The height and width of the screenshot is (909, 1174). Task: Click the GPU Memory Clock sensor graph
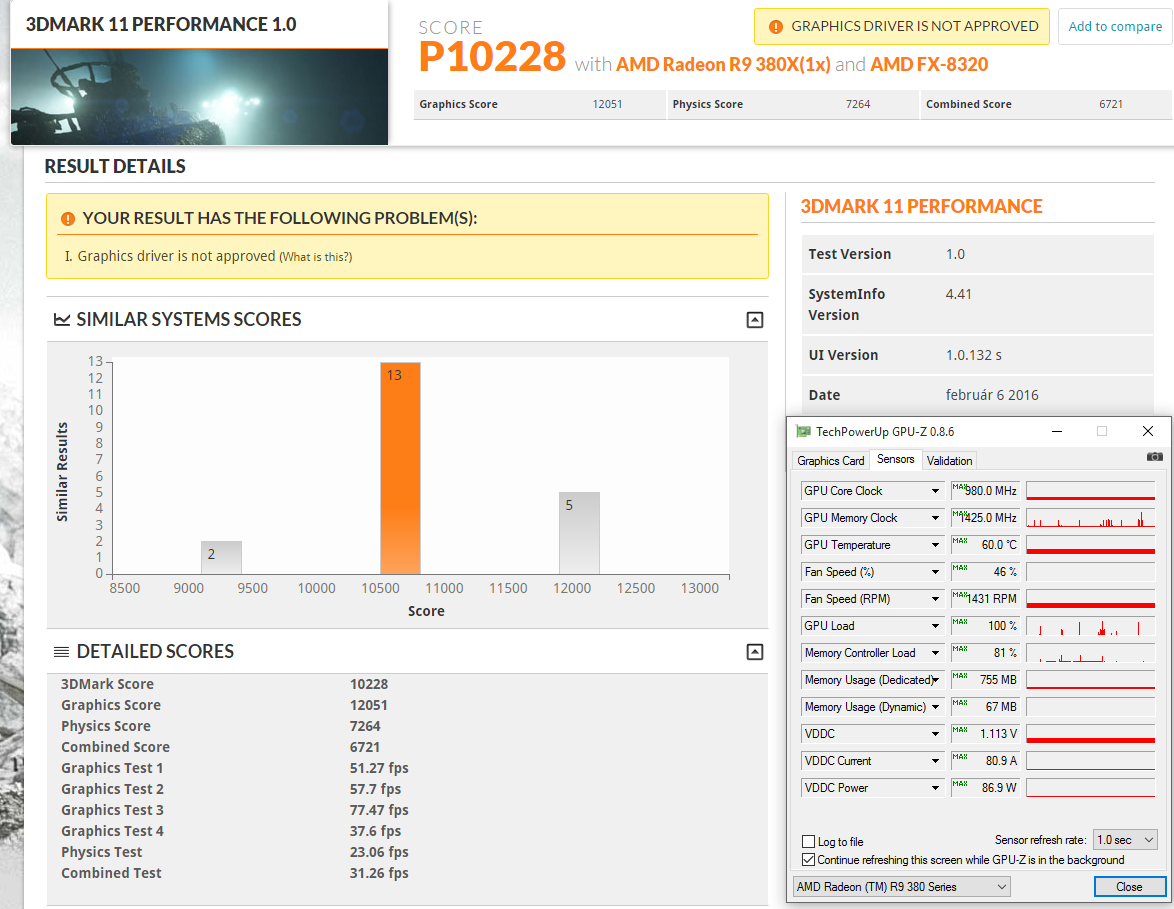click(1090, 518)
